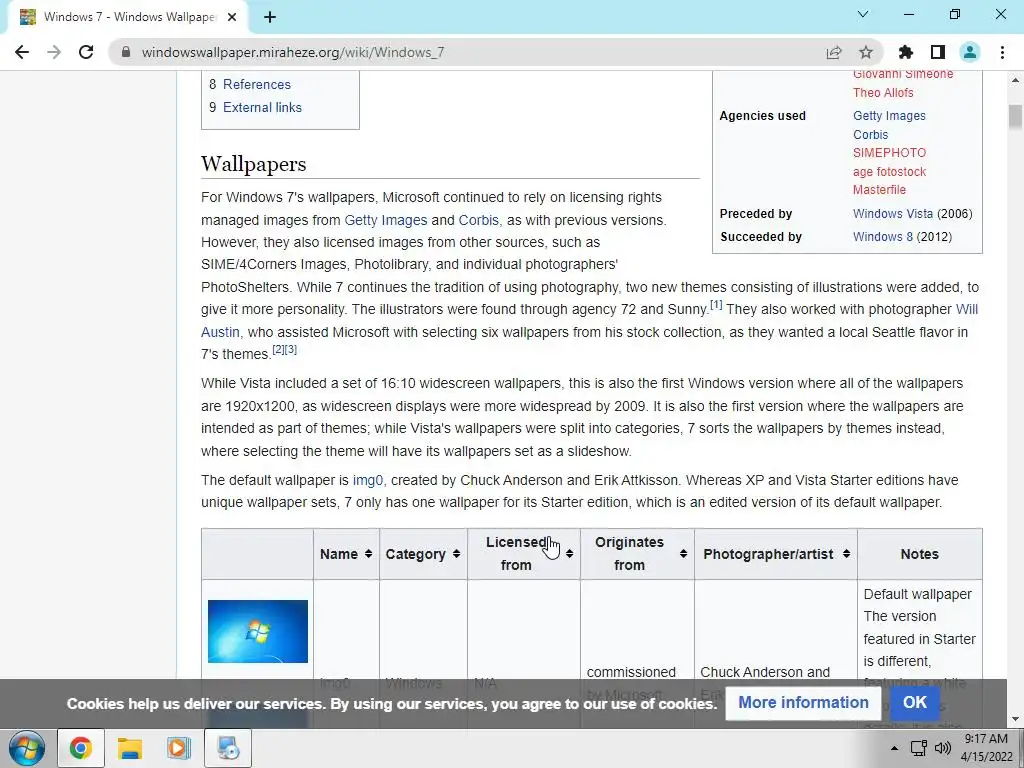Accept cookies with the OK button
Viewport: 1024px width, 768px height.
point(914,702)
